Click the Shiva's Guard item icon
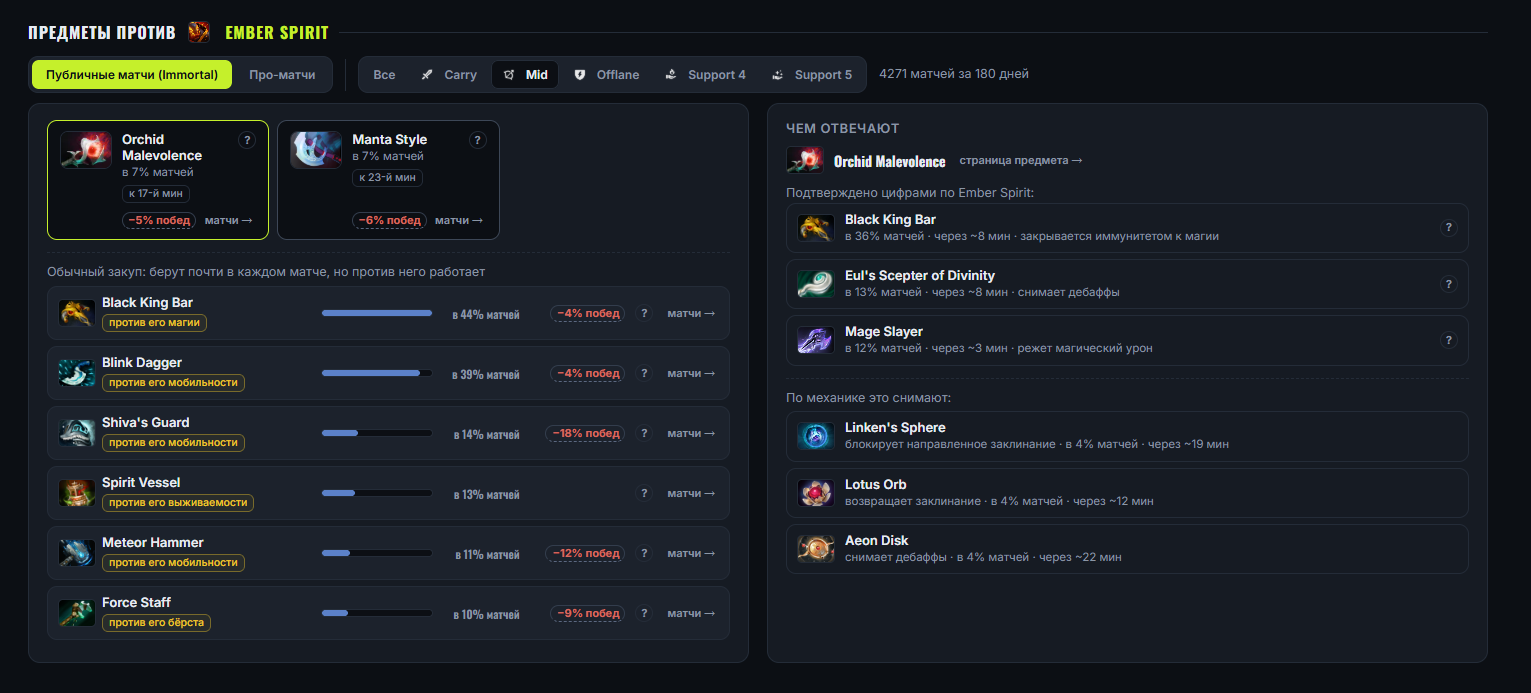This screenshot has width=1531, height=693. click(x=77, y=432)
